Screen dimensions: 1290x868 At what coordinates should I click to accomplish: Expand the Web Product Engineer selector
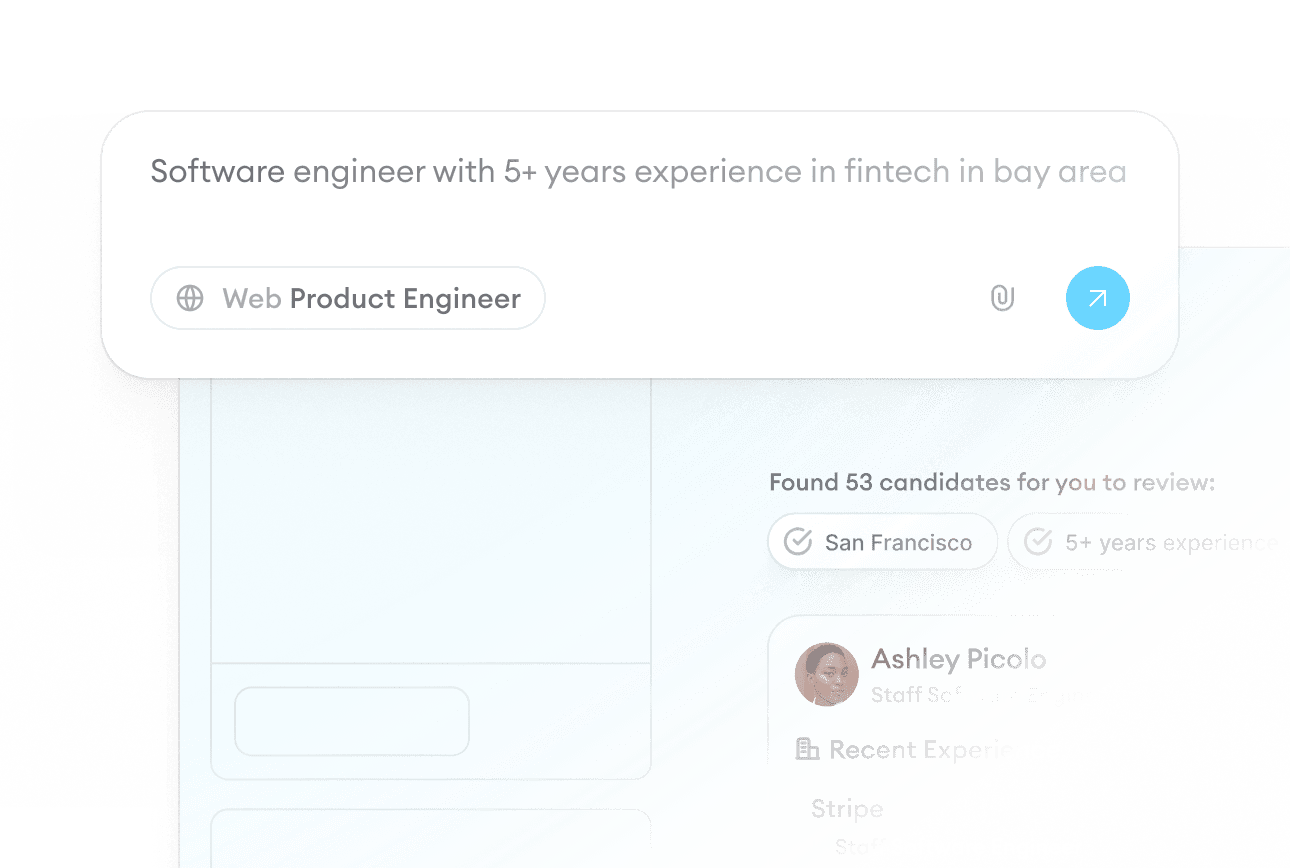[347, 298]
